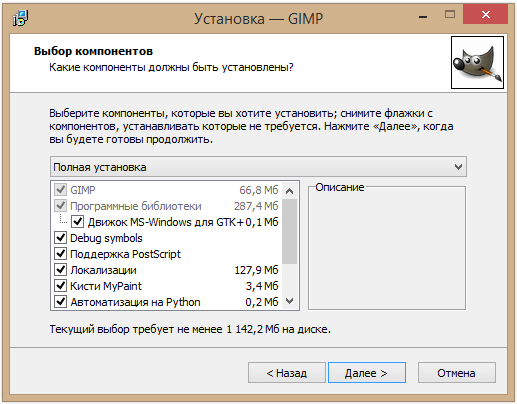The width and height of the screenshot is (517, 404).
Task: Uncheck Автоматизация на Python checkbox
Action: [x=60, y=302]
